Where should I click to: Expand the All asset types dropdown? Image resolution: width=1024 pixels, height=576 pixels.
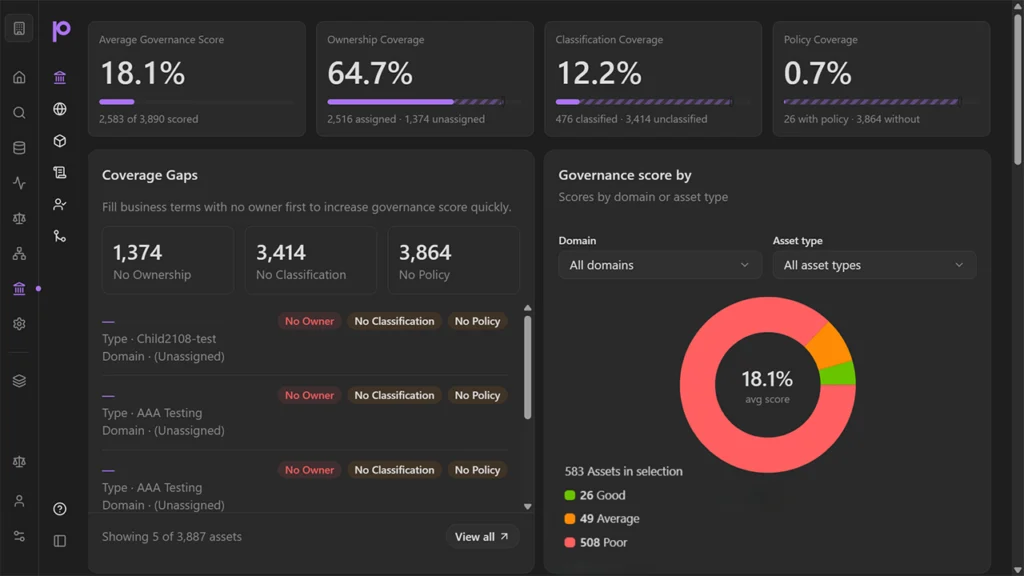coord(874,265)
